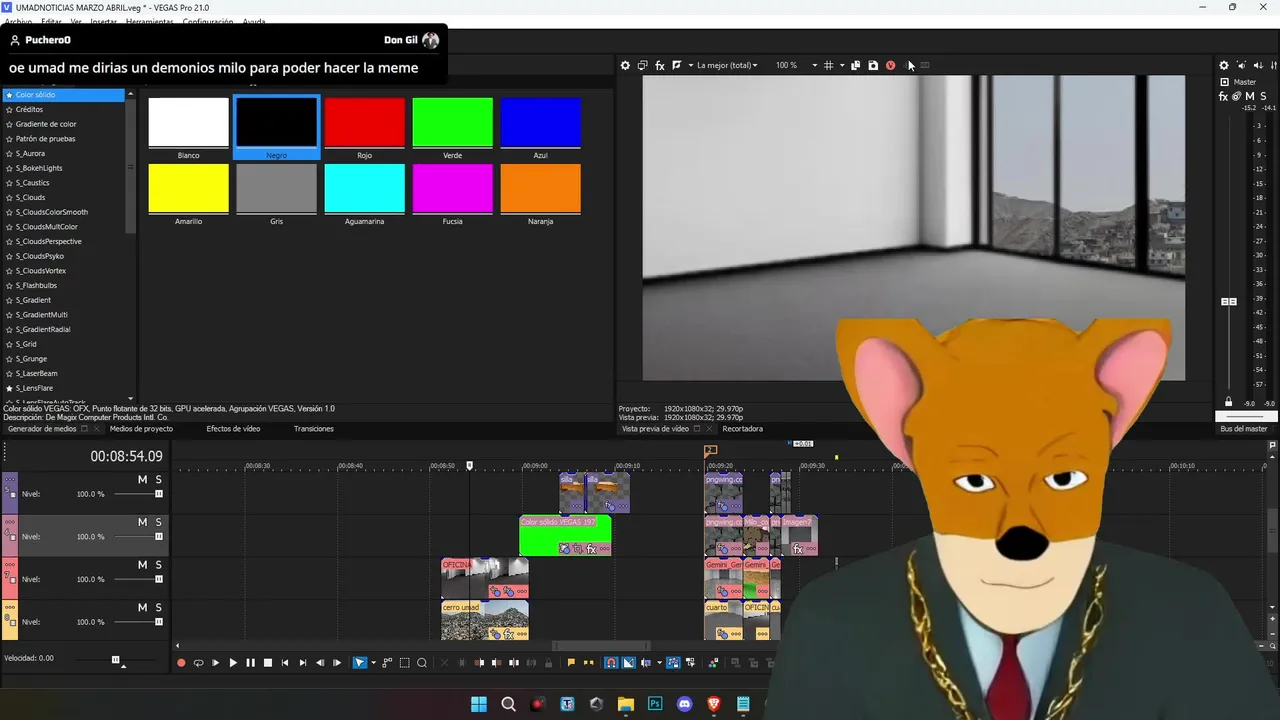
Task: Open track 5 more options dots
Action: [10, 480]
